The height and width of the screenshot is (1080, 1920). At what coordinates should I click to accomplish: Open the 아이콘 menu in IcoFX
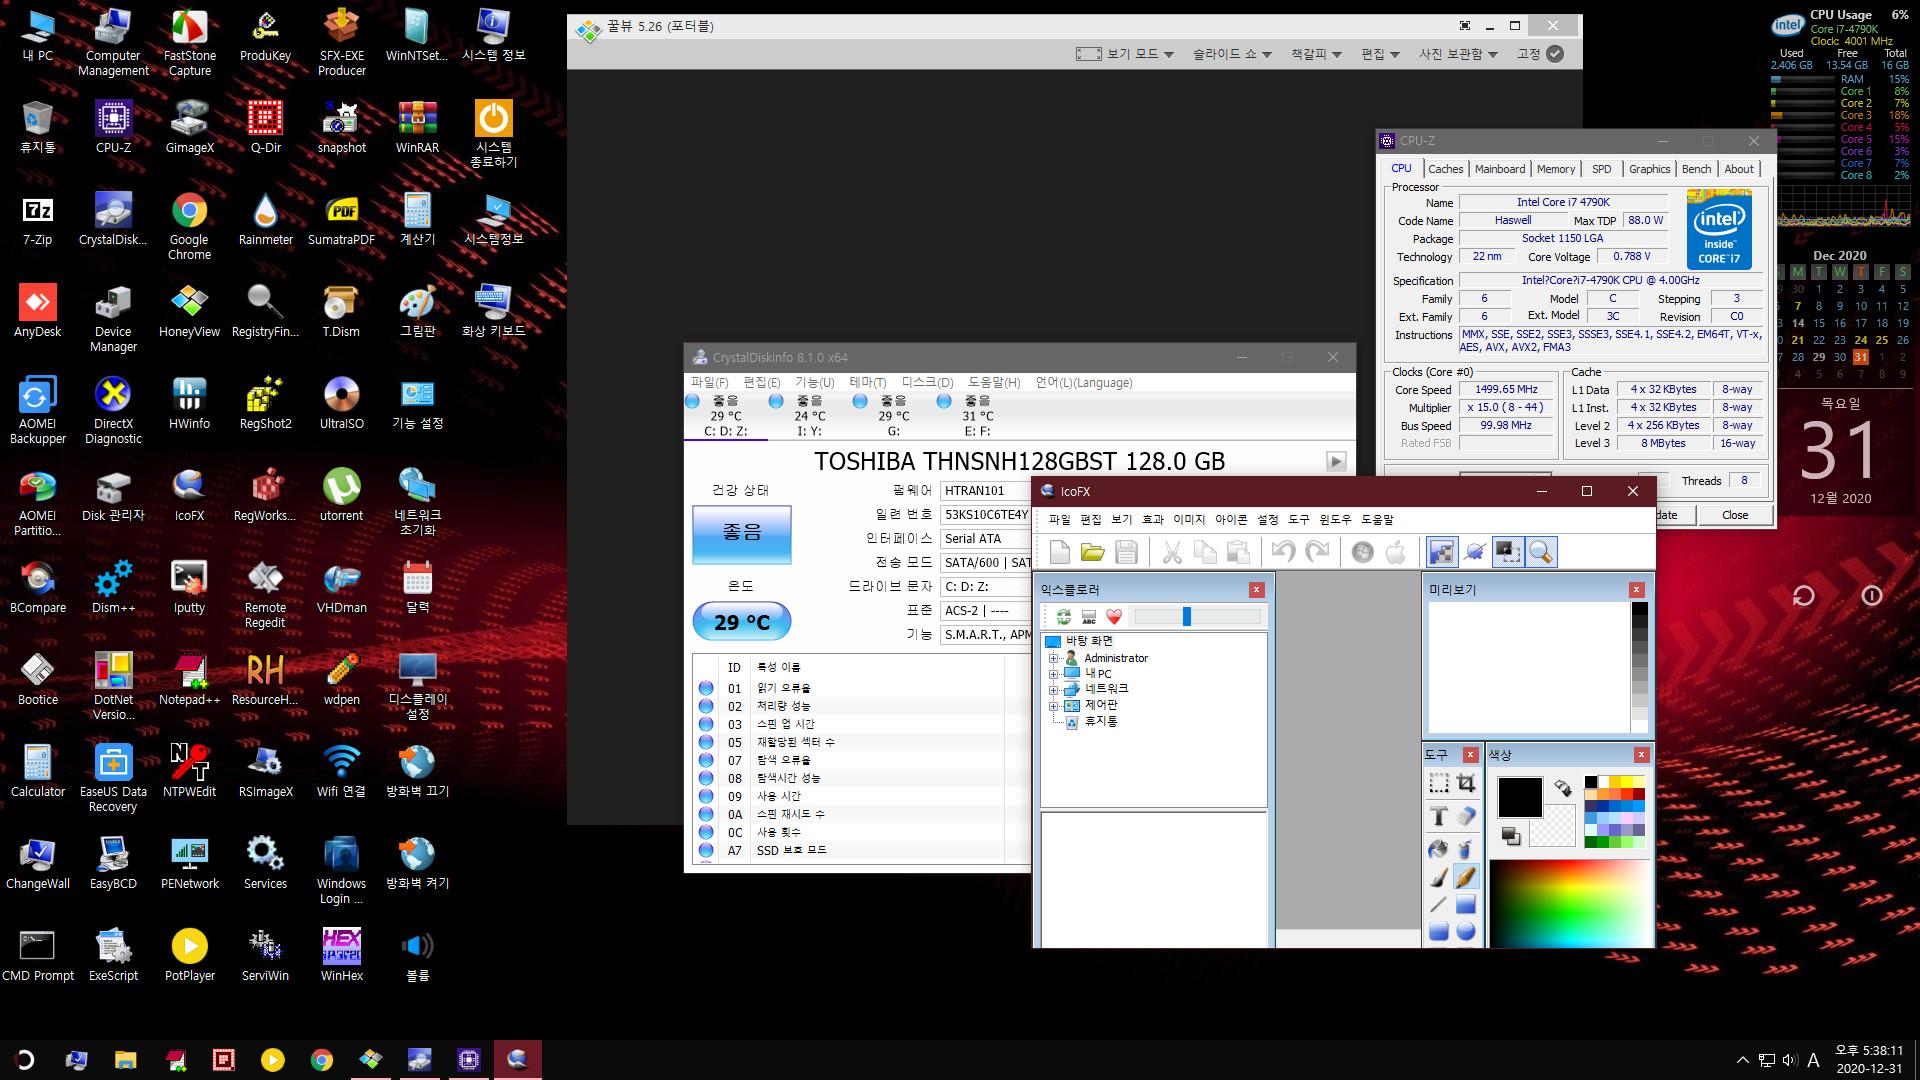point(1230,519)
